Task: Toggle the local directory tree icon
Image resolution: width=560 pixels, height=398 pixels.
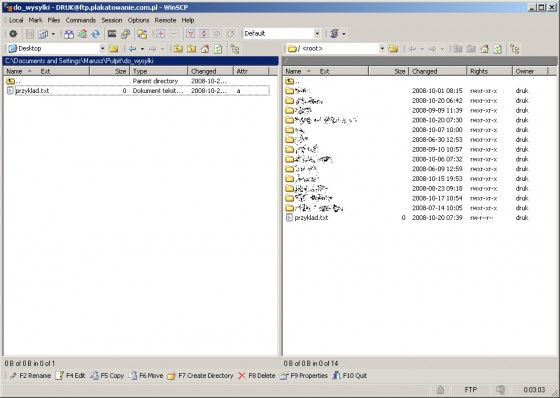Action: pos(235,49)
